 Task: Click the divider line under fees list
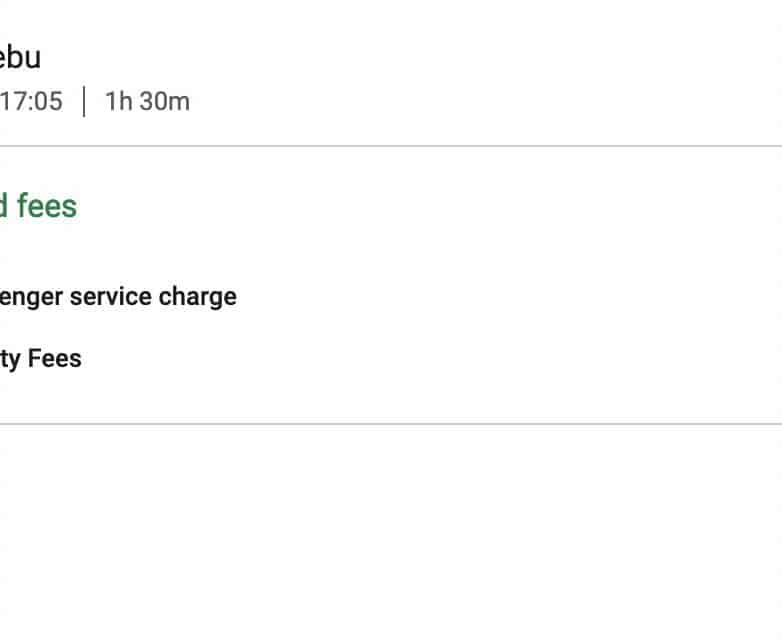(390, 424)
